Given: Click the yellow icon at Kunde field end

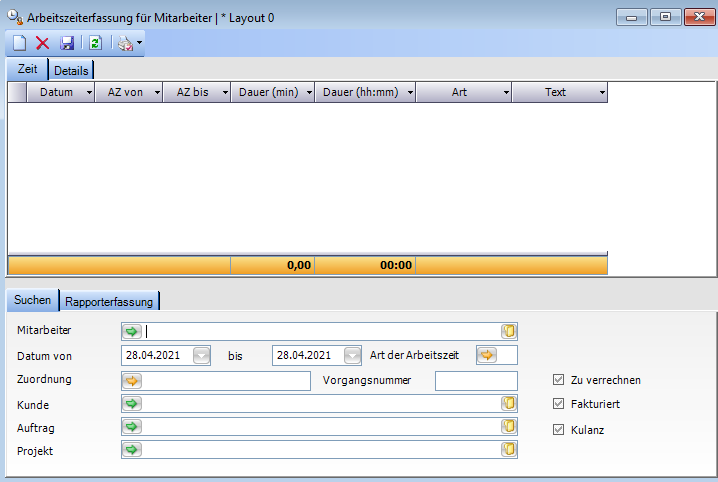Looking at the screenshot, I should pos(508,404).
